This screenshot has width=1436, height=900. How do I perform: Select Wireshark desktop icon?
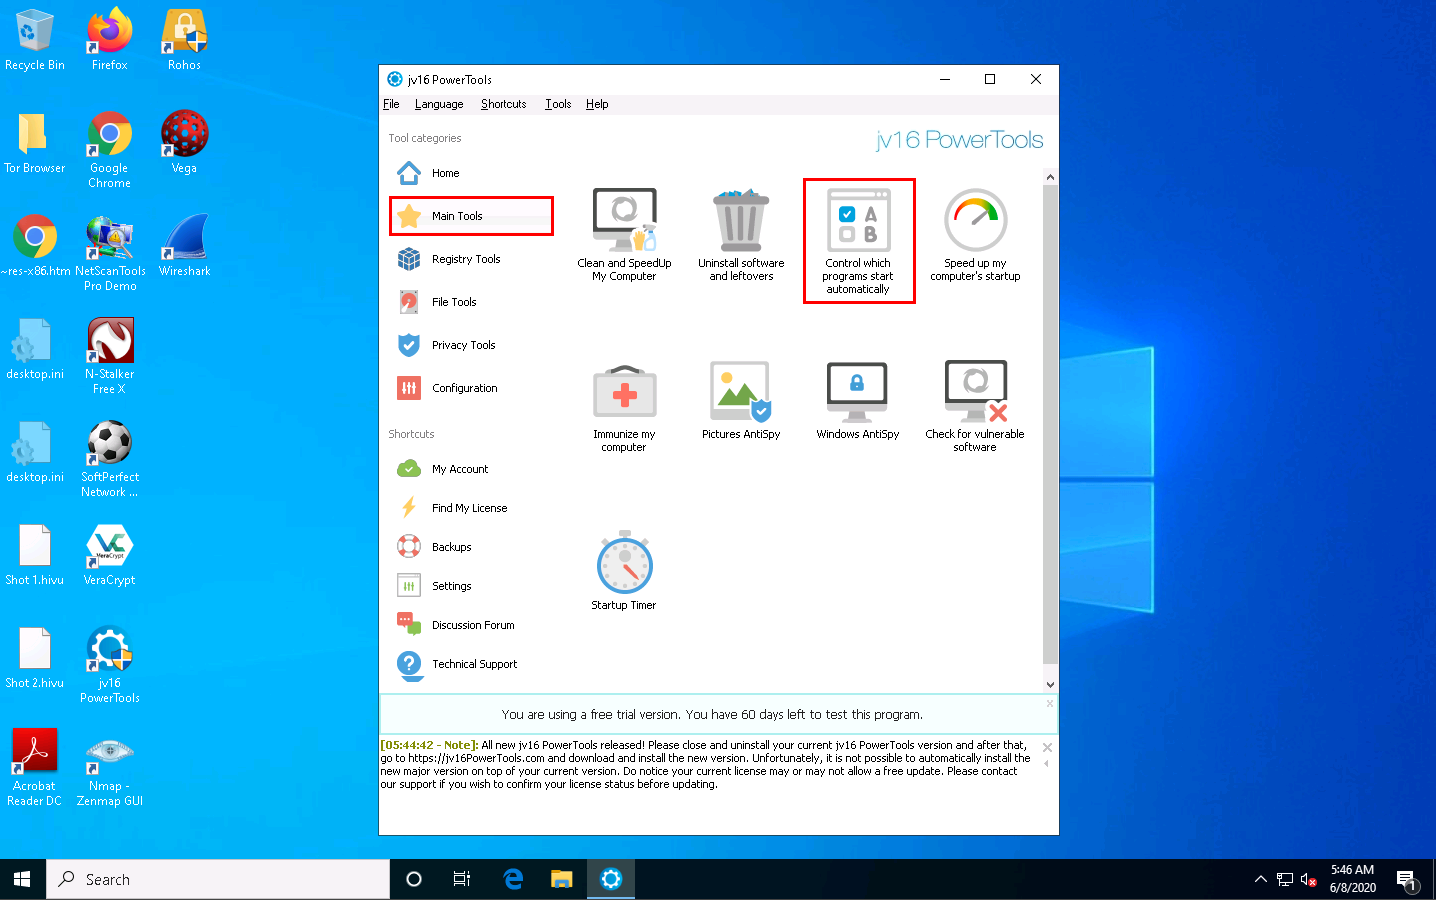coord(184,245)
